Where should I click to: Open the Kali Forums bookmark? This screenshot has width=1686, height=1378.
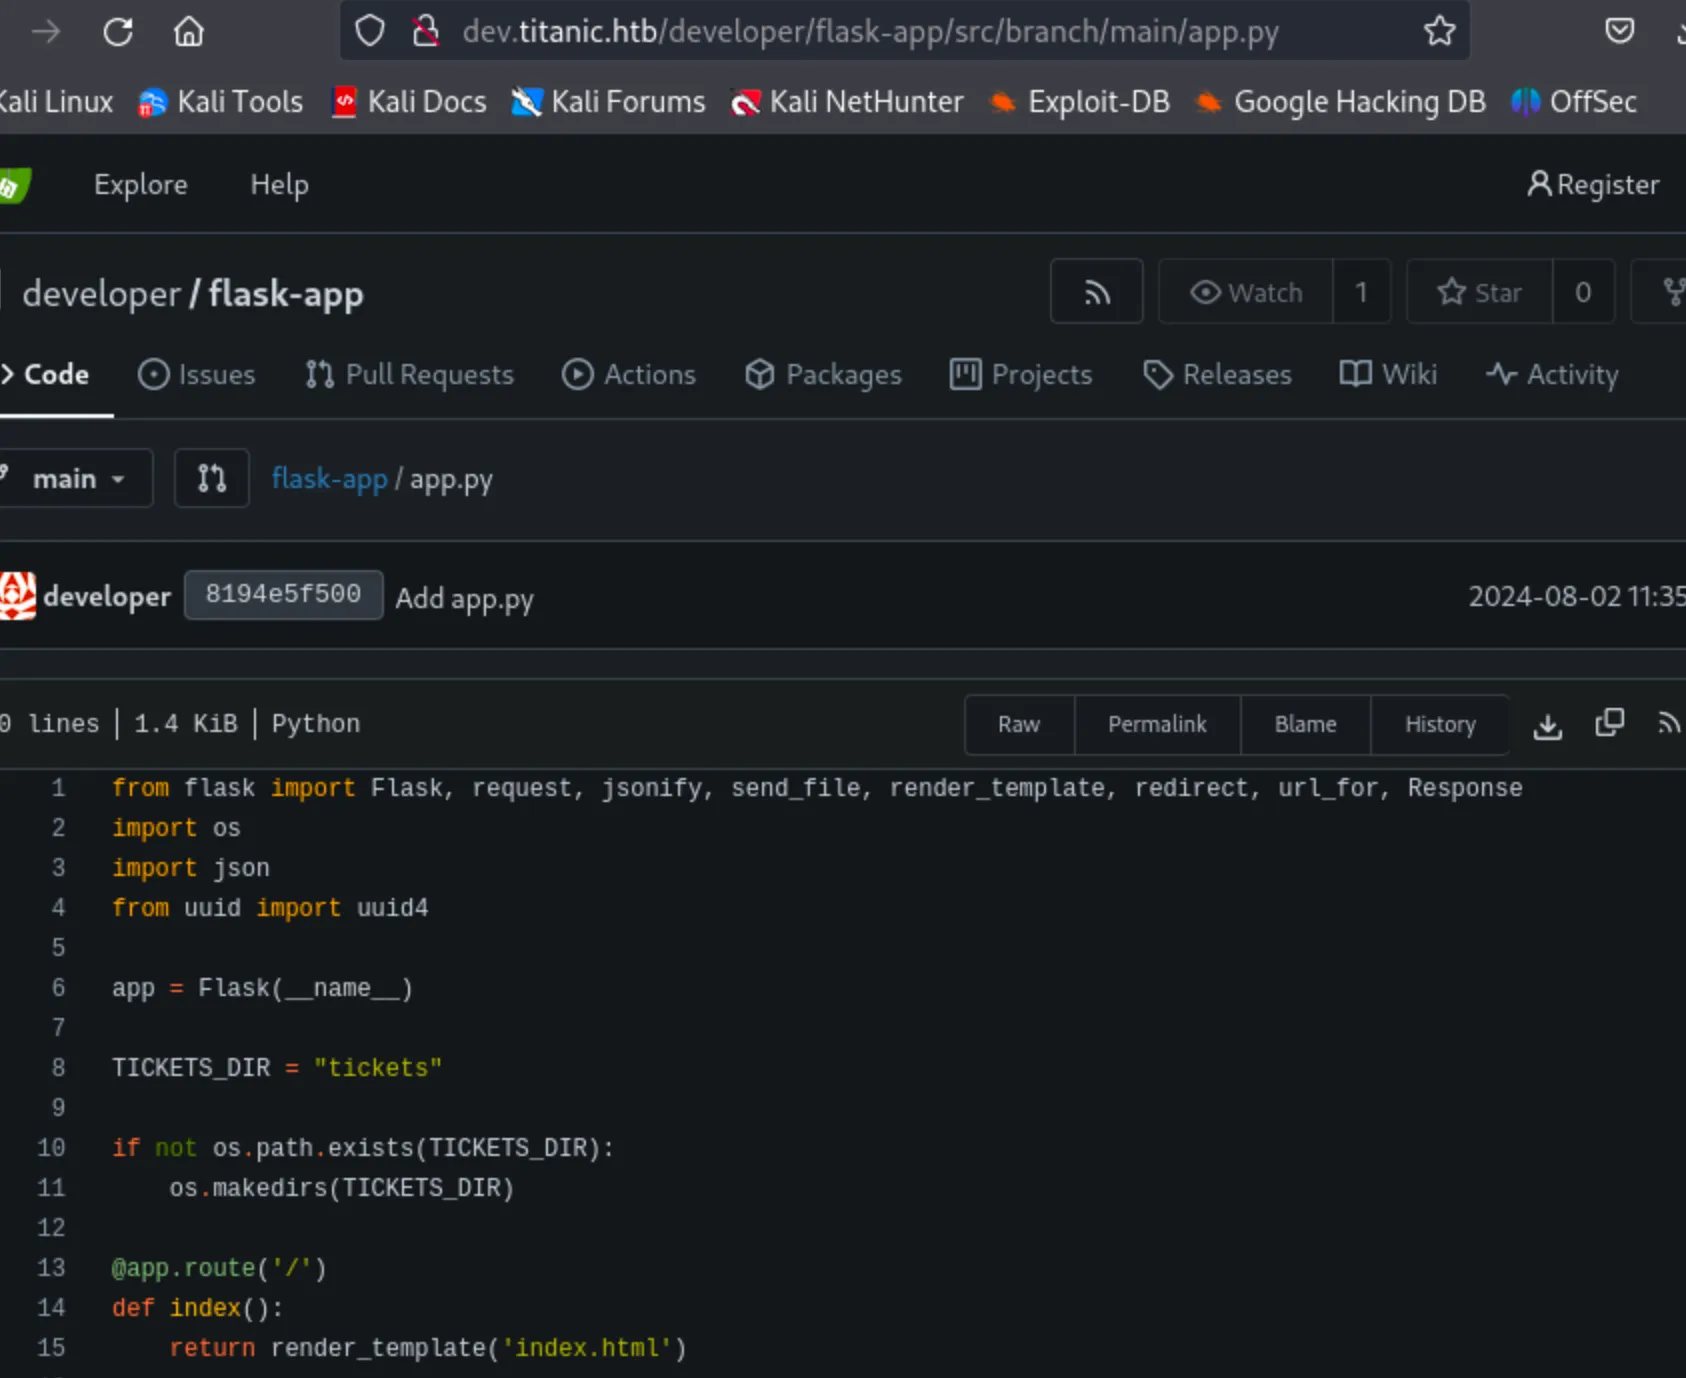(x=608, y=102)
